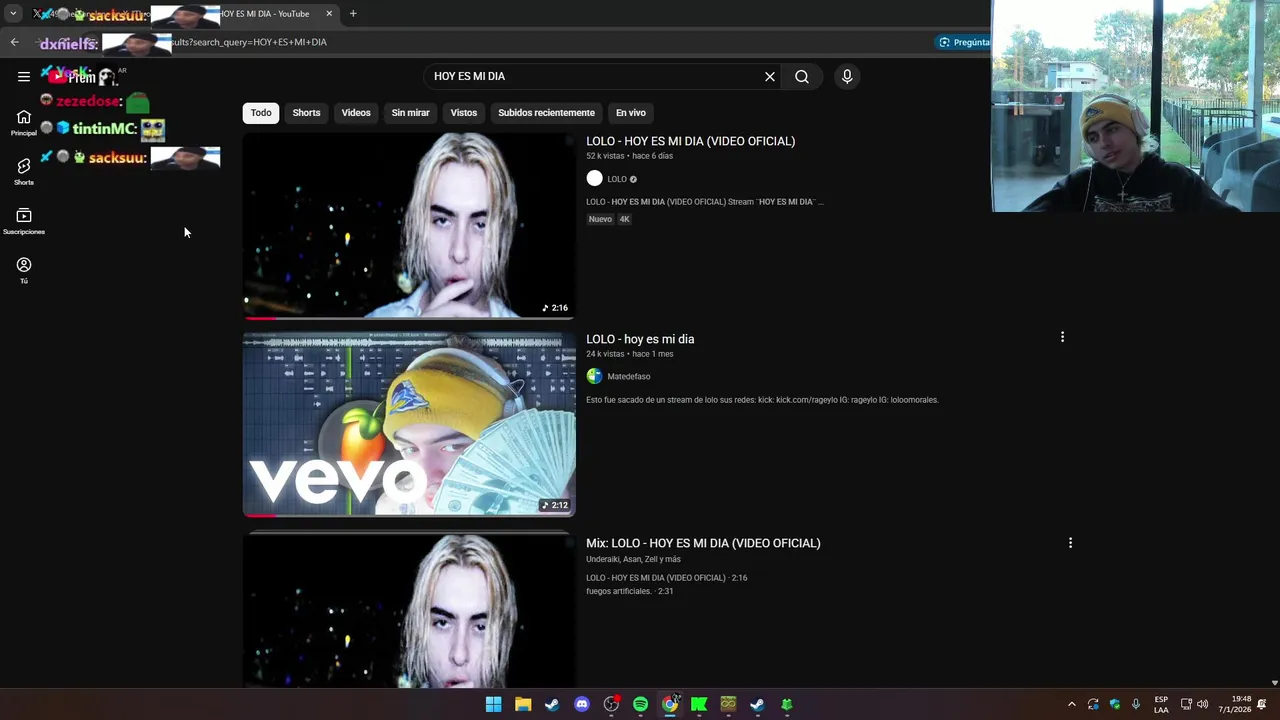The image size is (1280, 720).
Task: Open the Windows Start menu
Action: click(493, 705)
